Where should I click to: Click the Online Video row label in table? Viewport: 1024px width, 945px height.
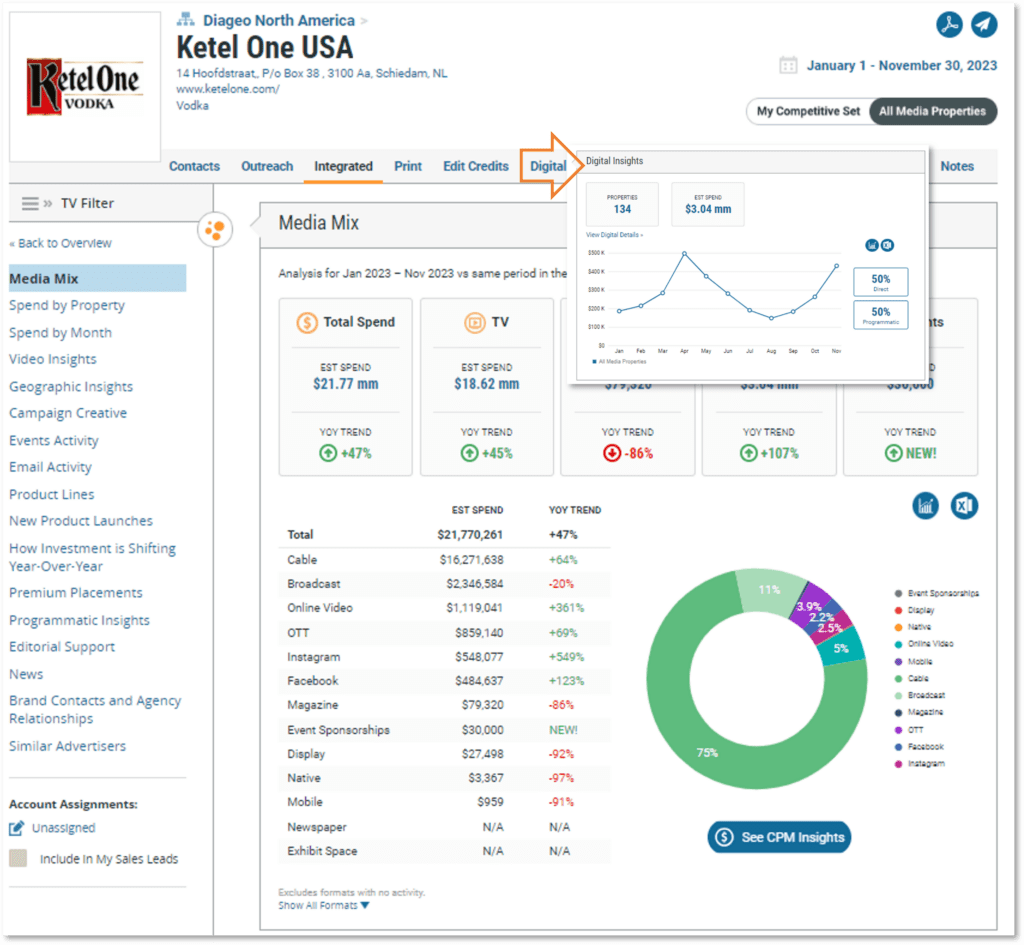[320, 608]
